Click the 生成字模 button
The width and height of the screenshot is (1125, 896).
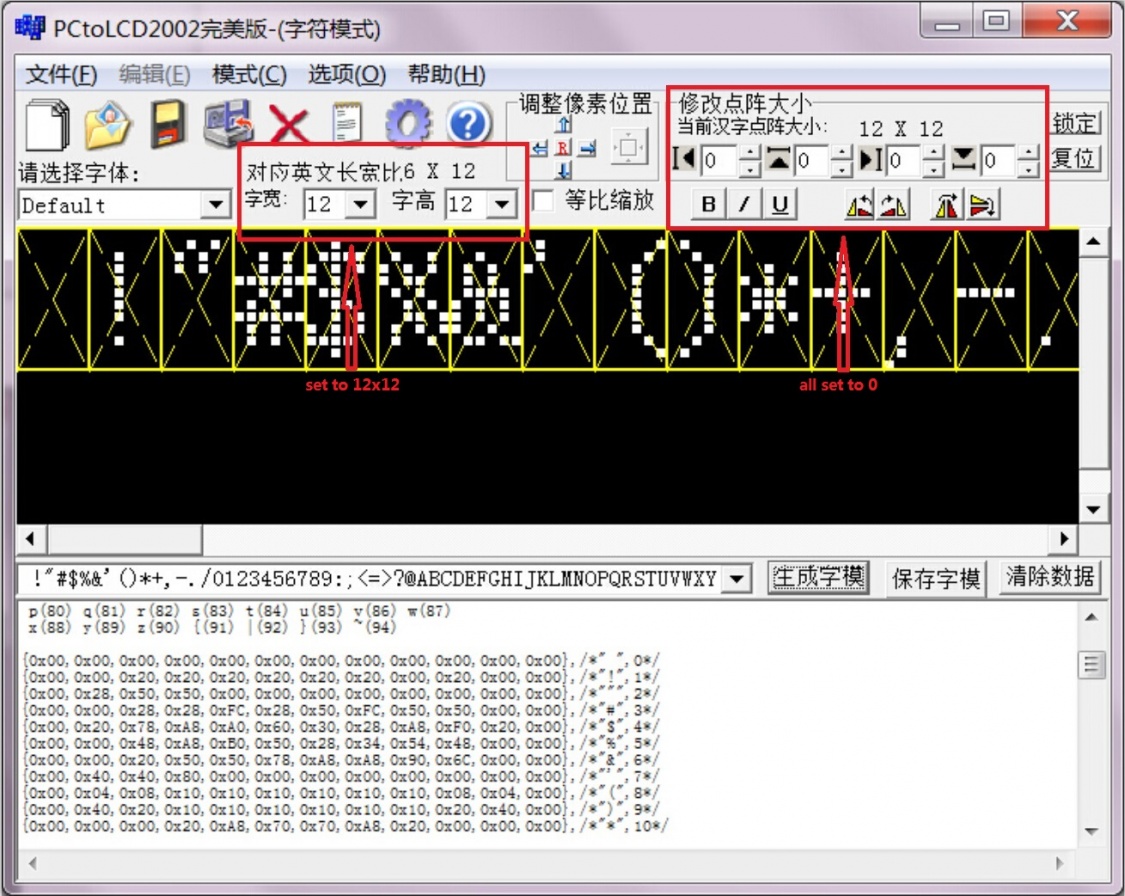pyautogui.click(x=819, y=578)
